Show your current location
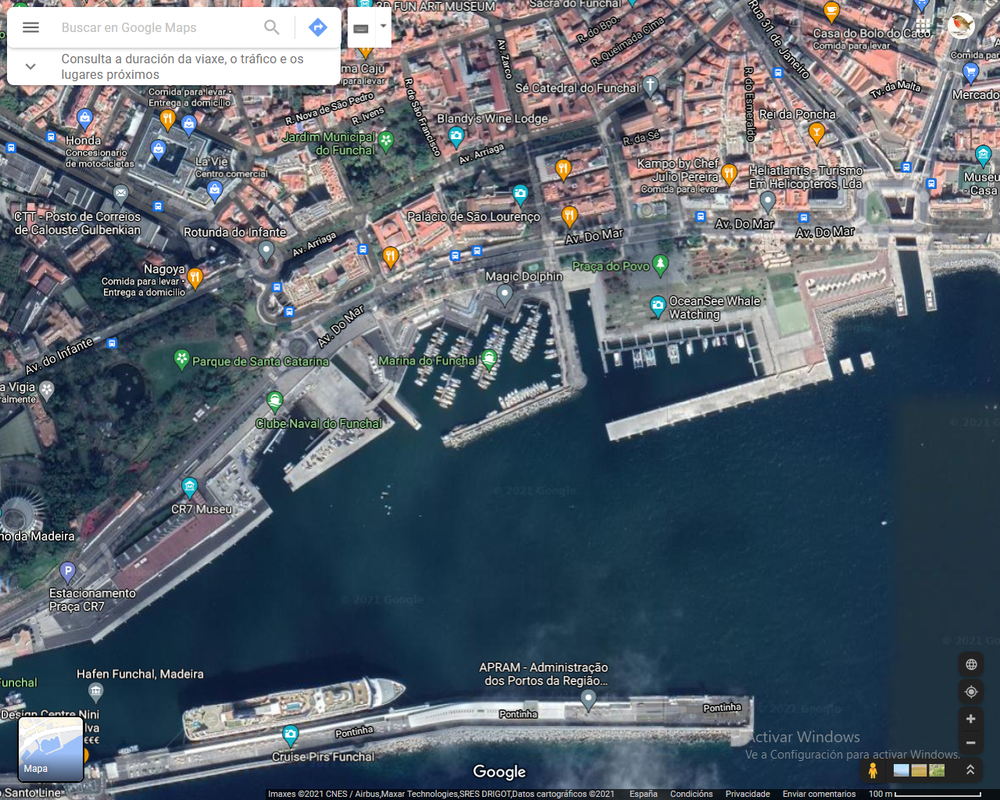The image size is (1000, 800). [971, 692]
